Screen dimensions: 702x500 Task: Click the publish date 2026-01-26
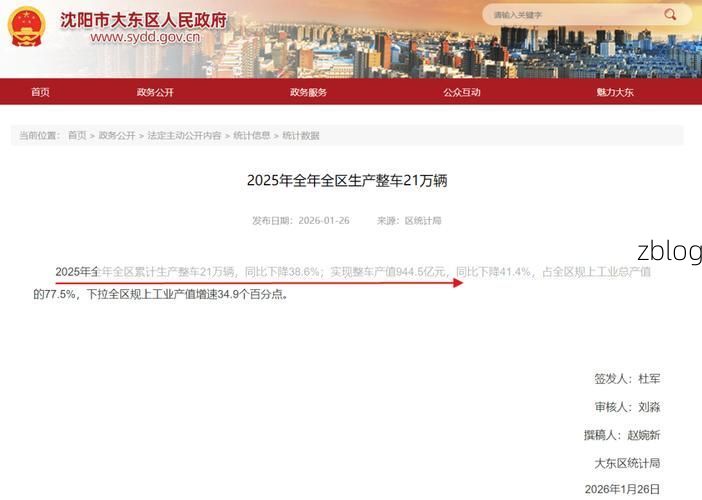click(x=324, y=221)
